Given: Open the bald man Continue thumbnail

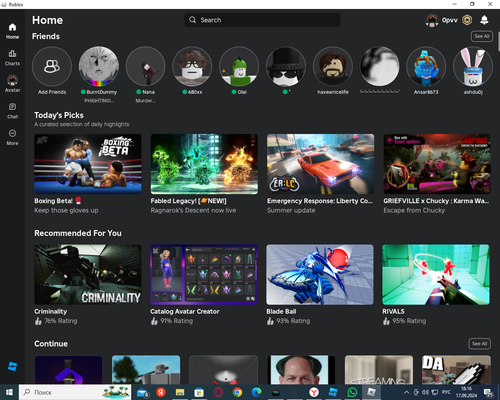Looking at the screenshot, I should (301, 370).
